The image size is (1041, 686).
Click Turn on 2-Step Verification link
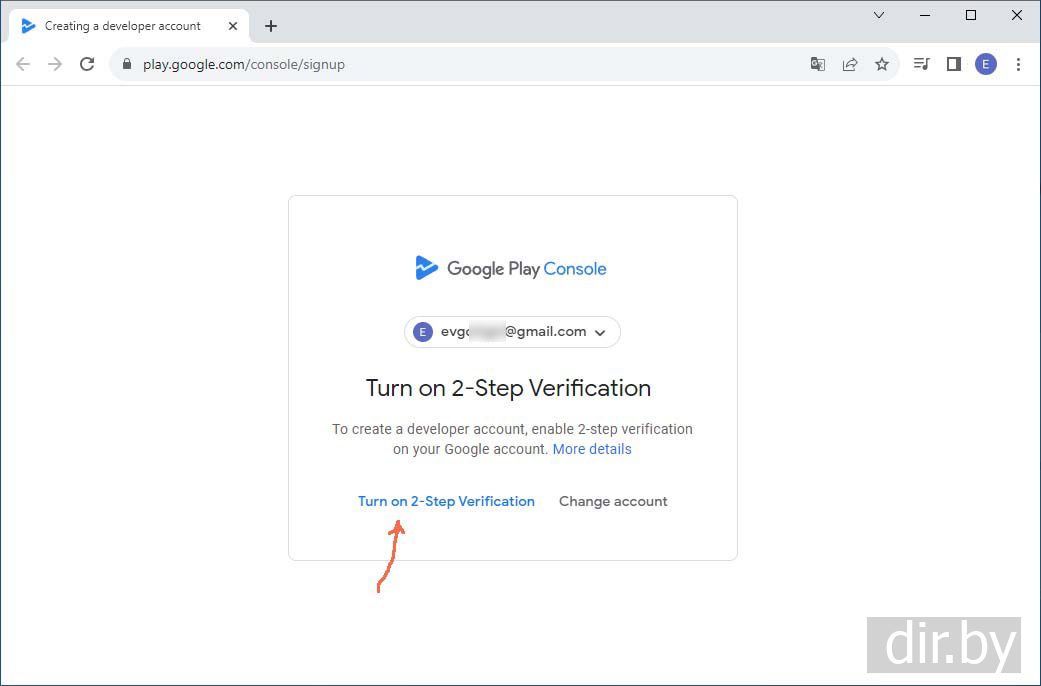pos(446,501)
